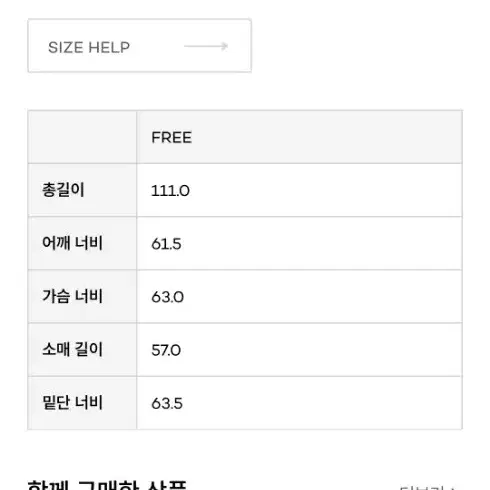Click the 61.5 shoulder width value
Image resolution: width=490 pixels, height=490 pixels.
point(166,244)
